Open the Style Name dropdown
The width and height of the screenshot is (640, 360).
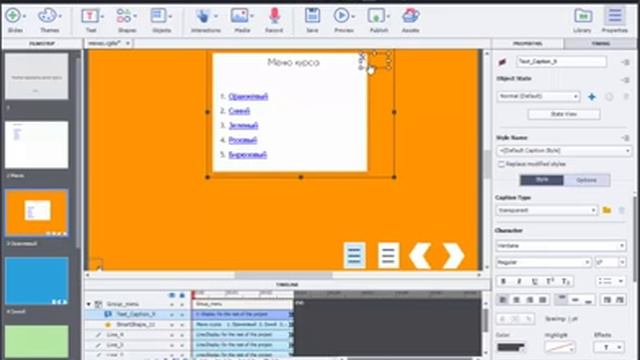[564, 151]
